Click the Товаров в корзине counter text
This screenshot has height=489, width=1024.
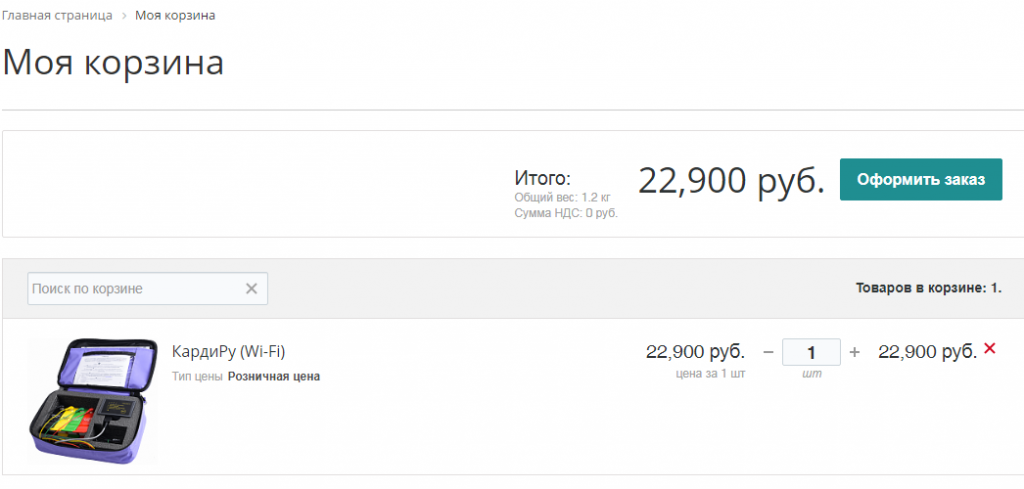928,288
